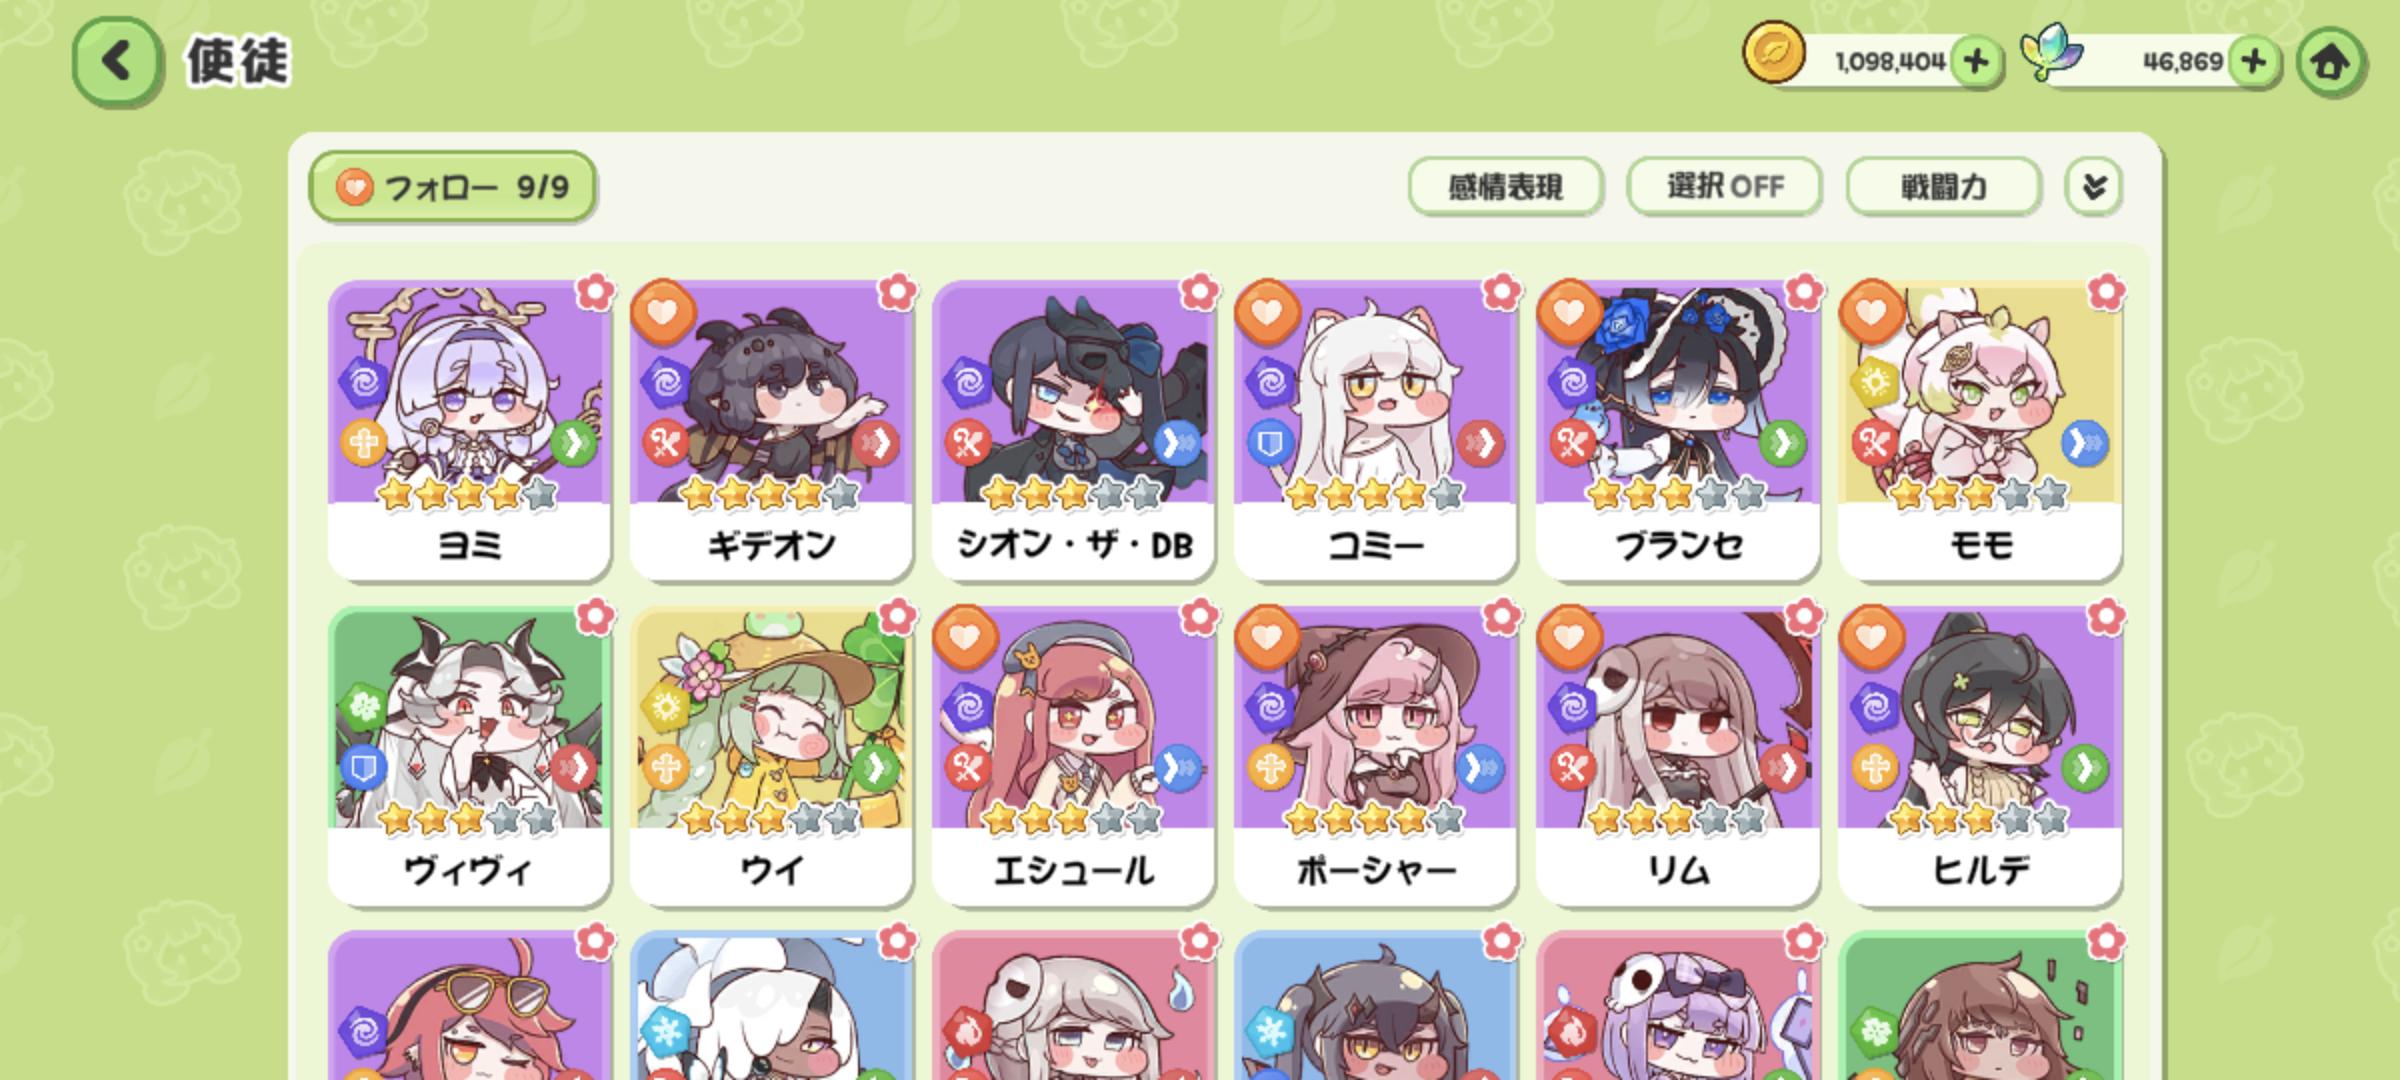Open the 感情表現 tab
This screenshot has width=2400, height=1080.
click(x=1505, y=186)
